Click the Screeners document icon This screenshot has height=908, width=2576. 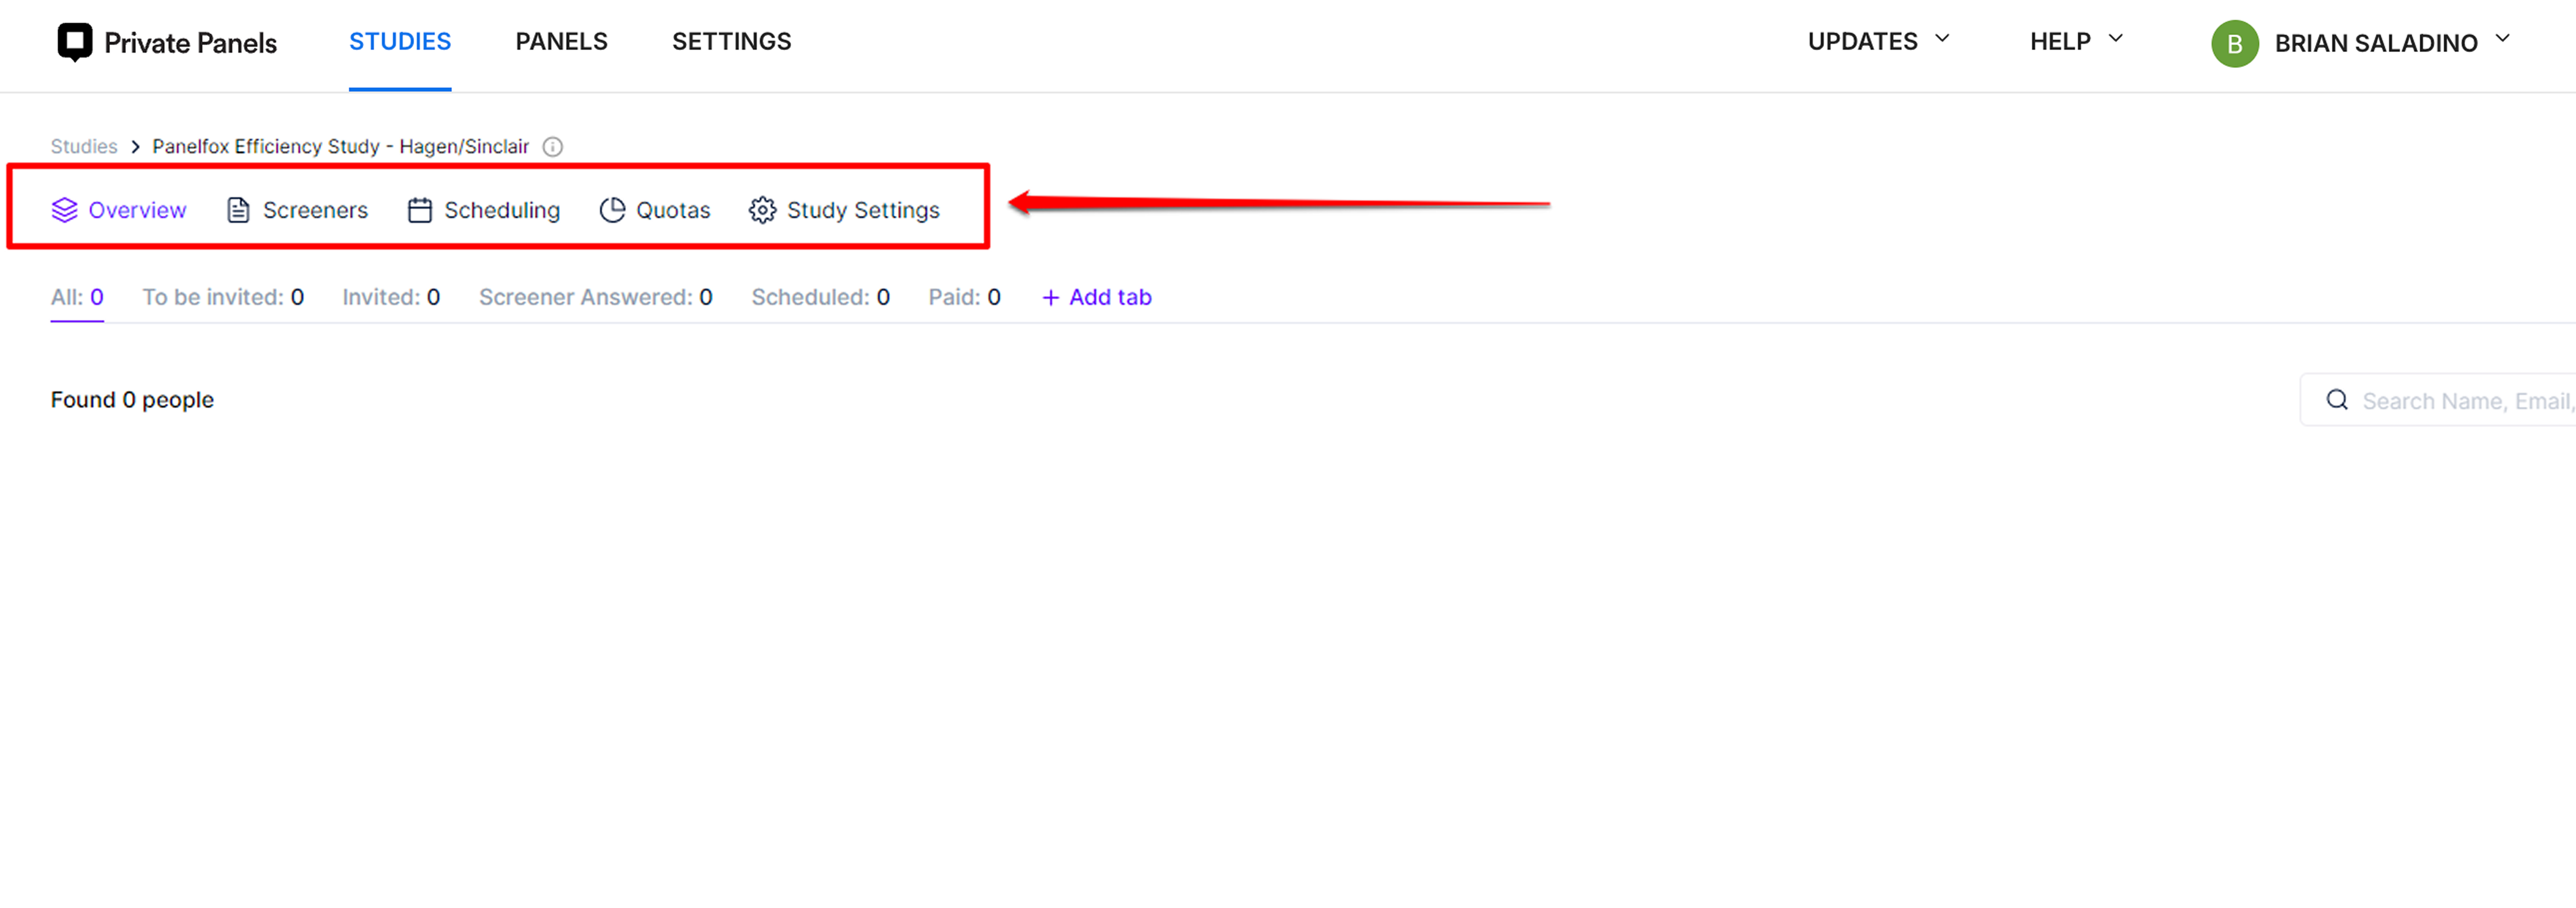point(238,210)
